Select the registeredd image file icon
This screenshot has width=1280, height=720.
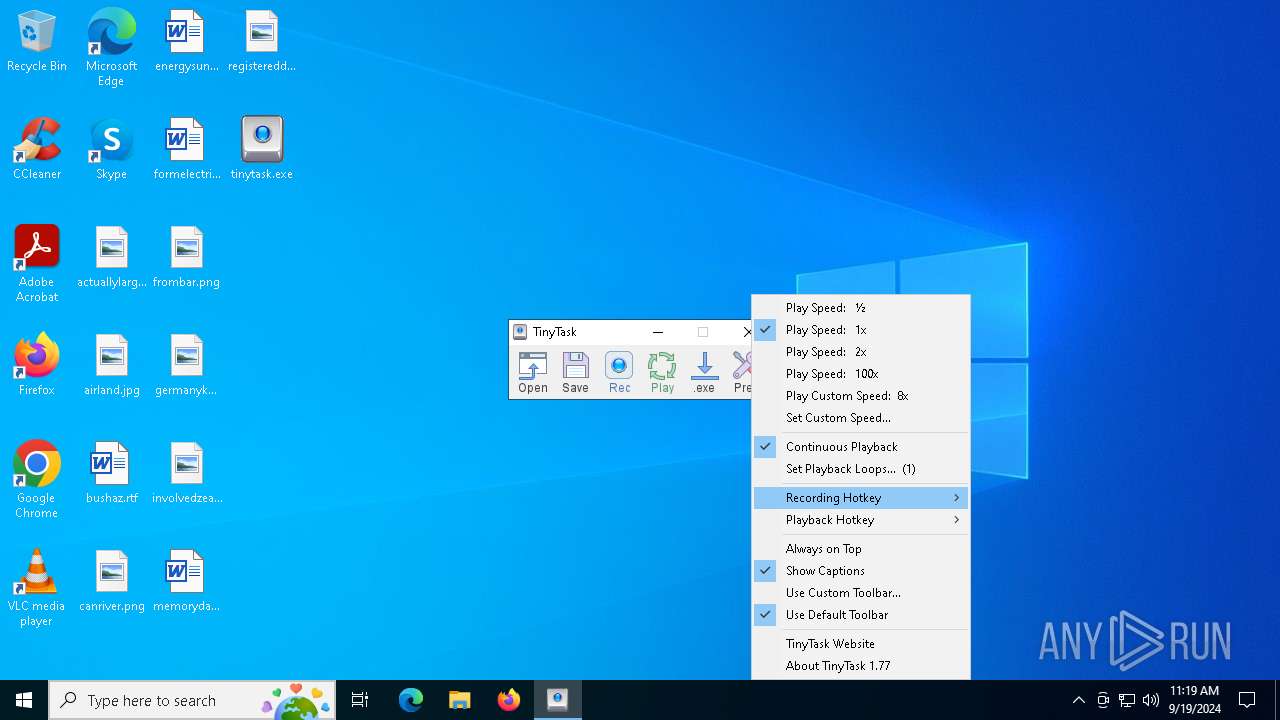(262, 41)
